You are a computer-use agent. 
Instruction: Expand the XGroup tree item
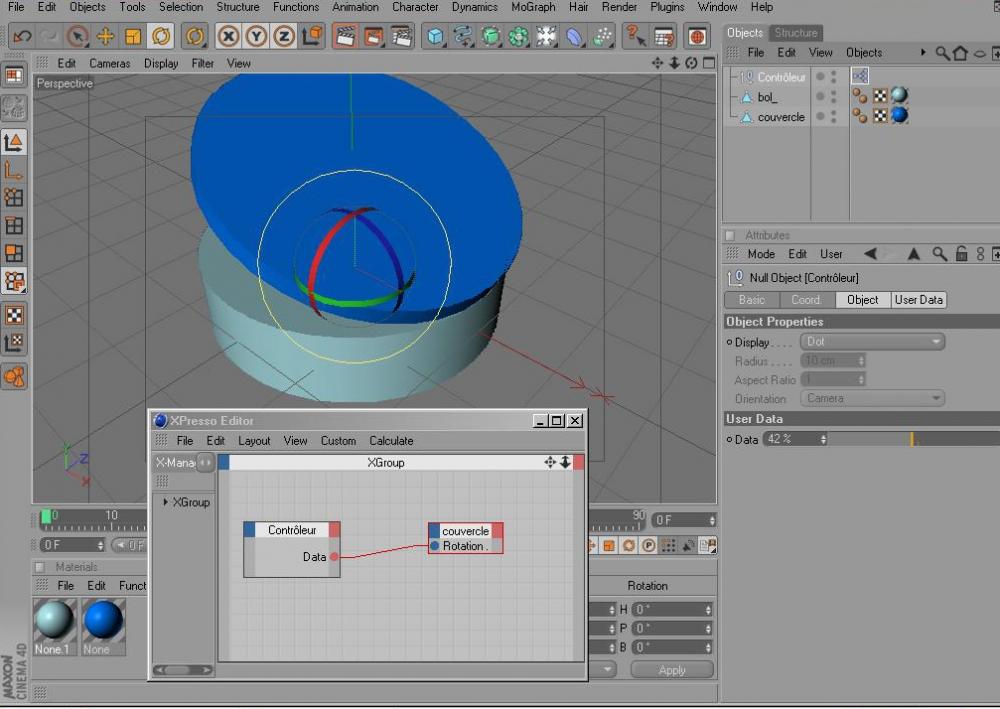pos(165,502)
